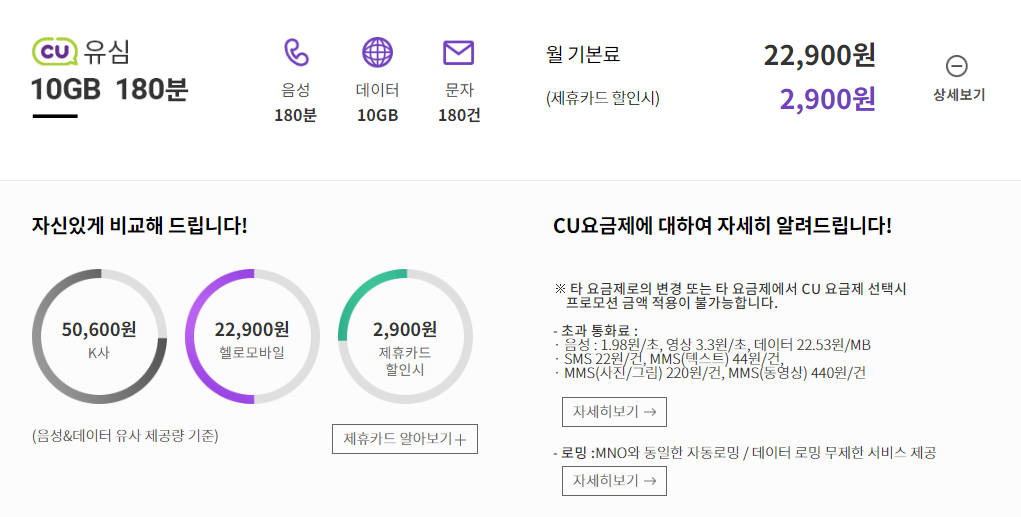The height and width of the screenshot is (517, 1021).
Task: Click the 음성 180분 value
Action: [x=296, y=115]
